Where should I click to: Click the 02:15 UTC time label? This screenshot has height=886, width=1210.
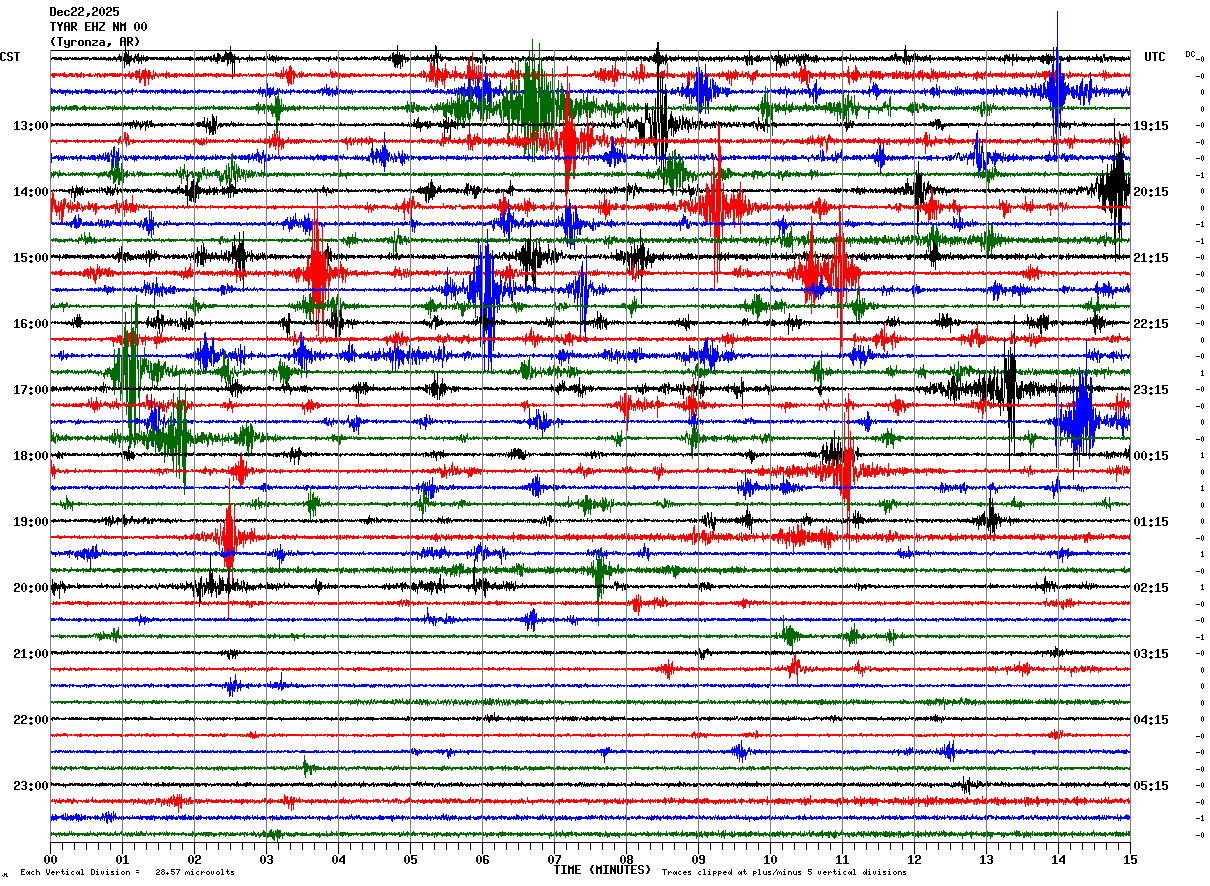pyautogui.click(x=1151, y=588)
